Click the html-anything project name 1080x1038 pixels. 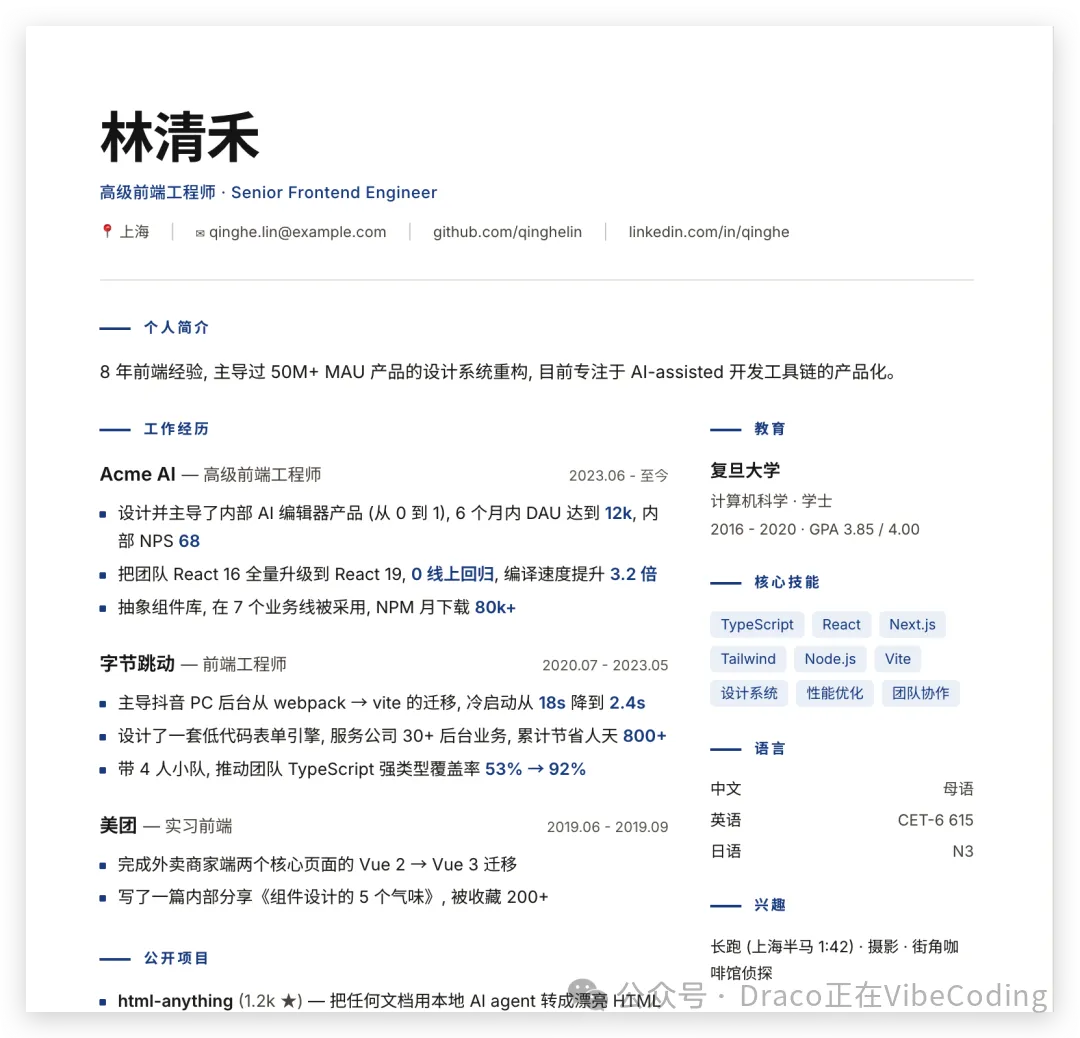point(175,1000)
